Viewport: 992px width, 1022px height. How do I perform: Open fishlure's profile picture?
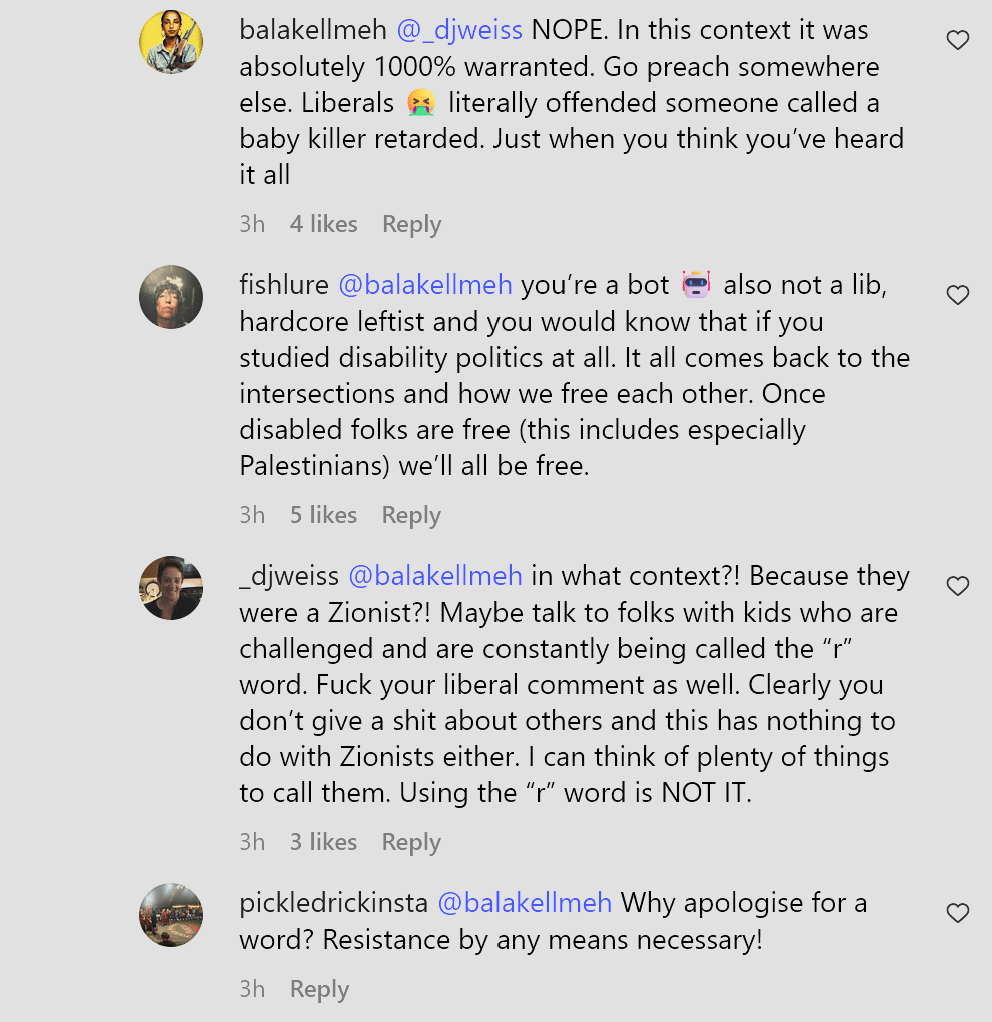click(171, 297)
